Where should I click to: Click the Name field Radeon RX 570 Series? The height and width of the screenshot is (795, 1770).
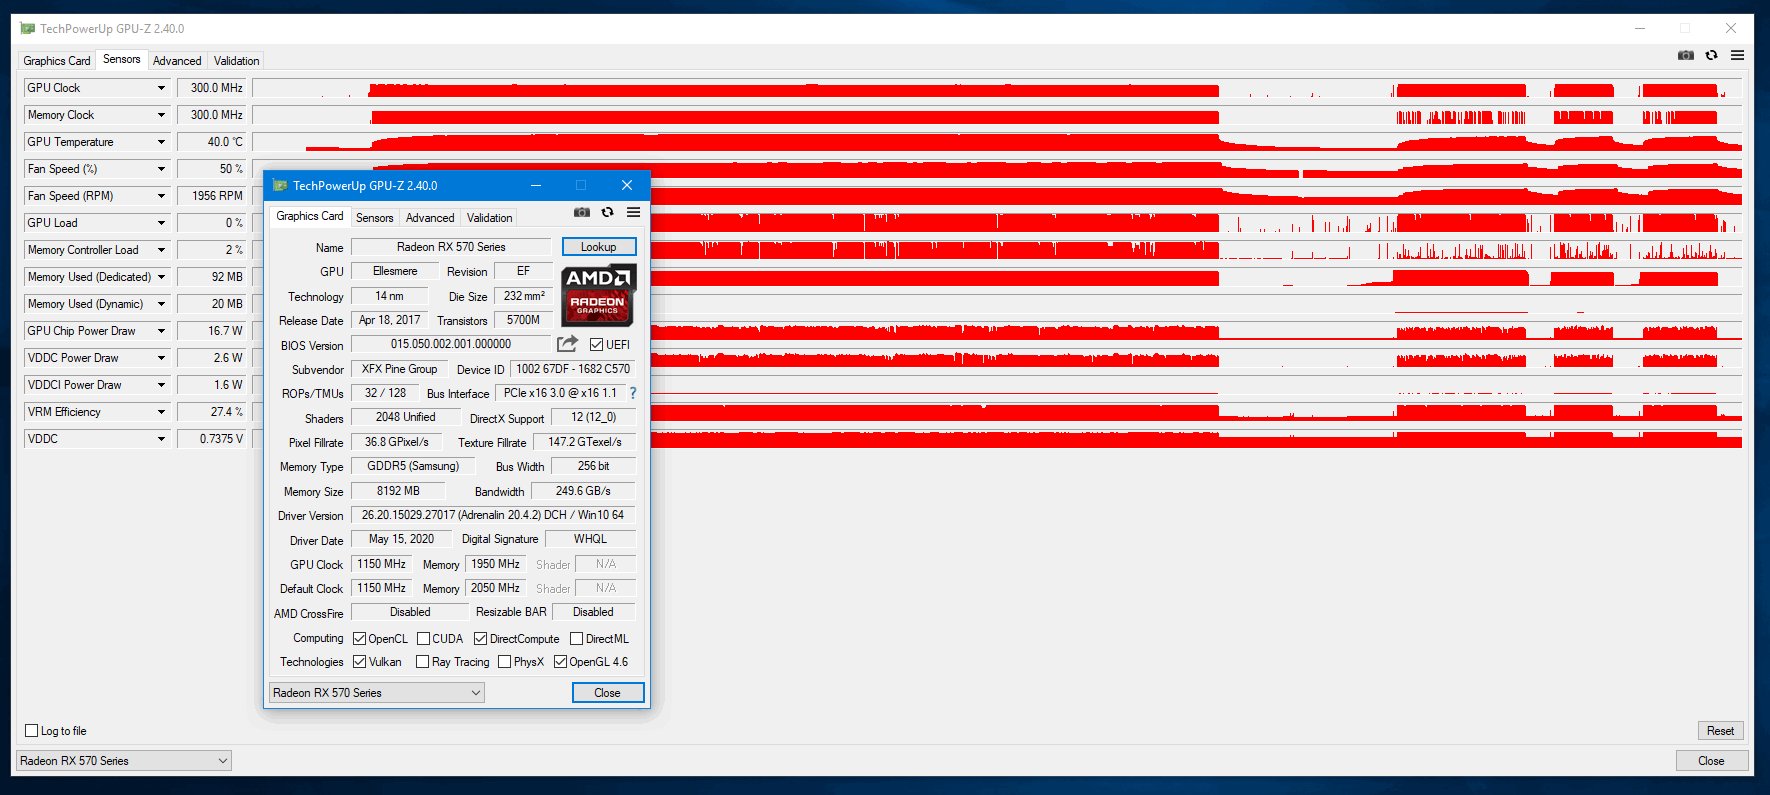click(x=451, y=247)
